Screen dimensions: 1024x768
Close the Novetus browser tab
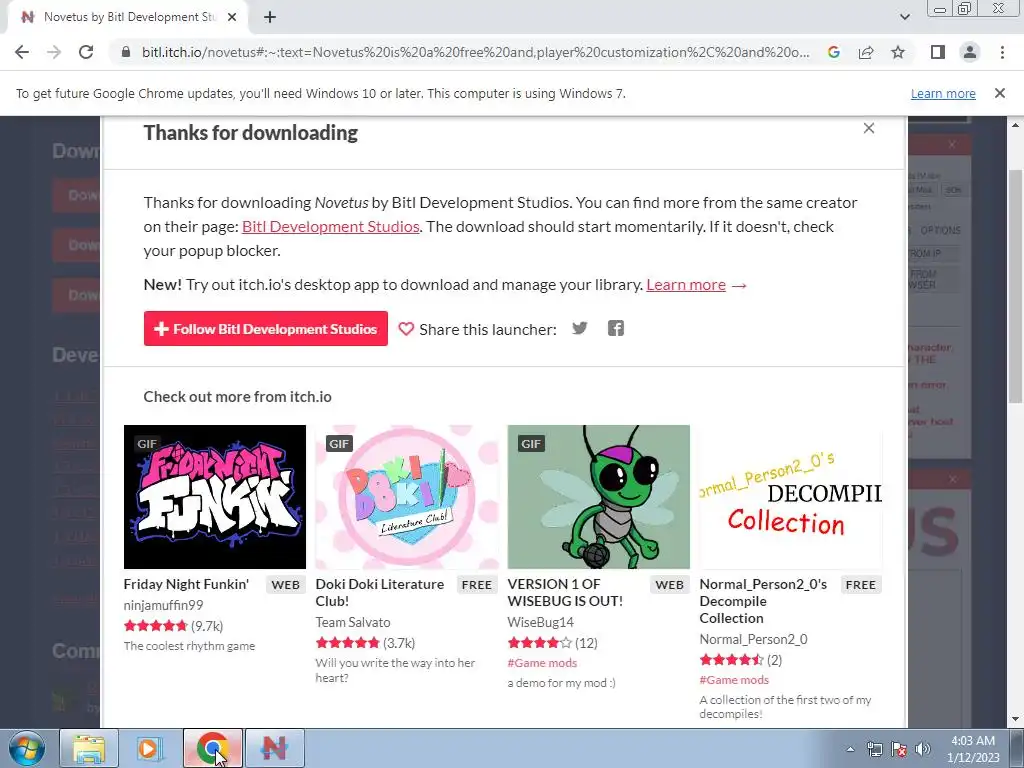click(232, 18)
